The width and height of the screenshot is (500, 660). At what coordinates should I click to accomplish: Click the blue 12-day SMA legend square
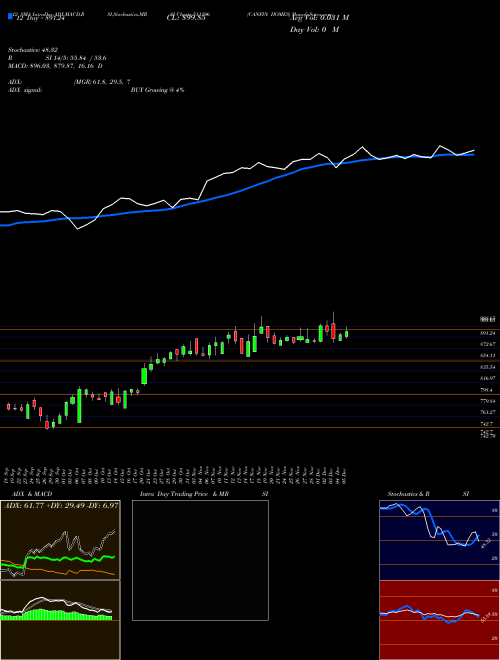coord(10,17)
